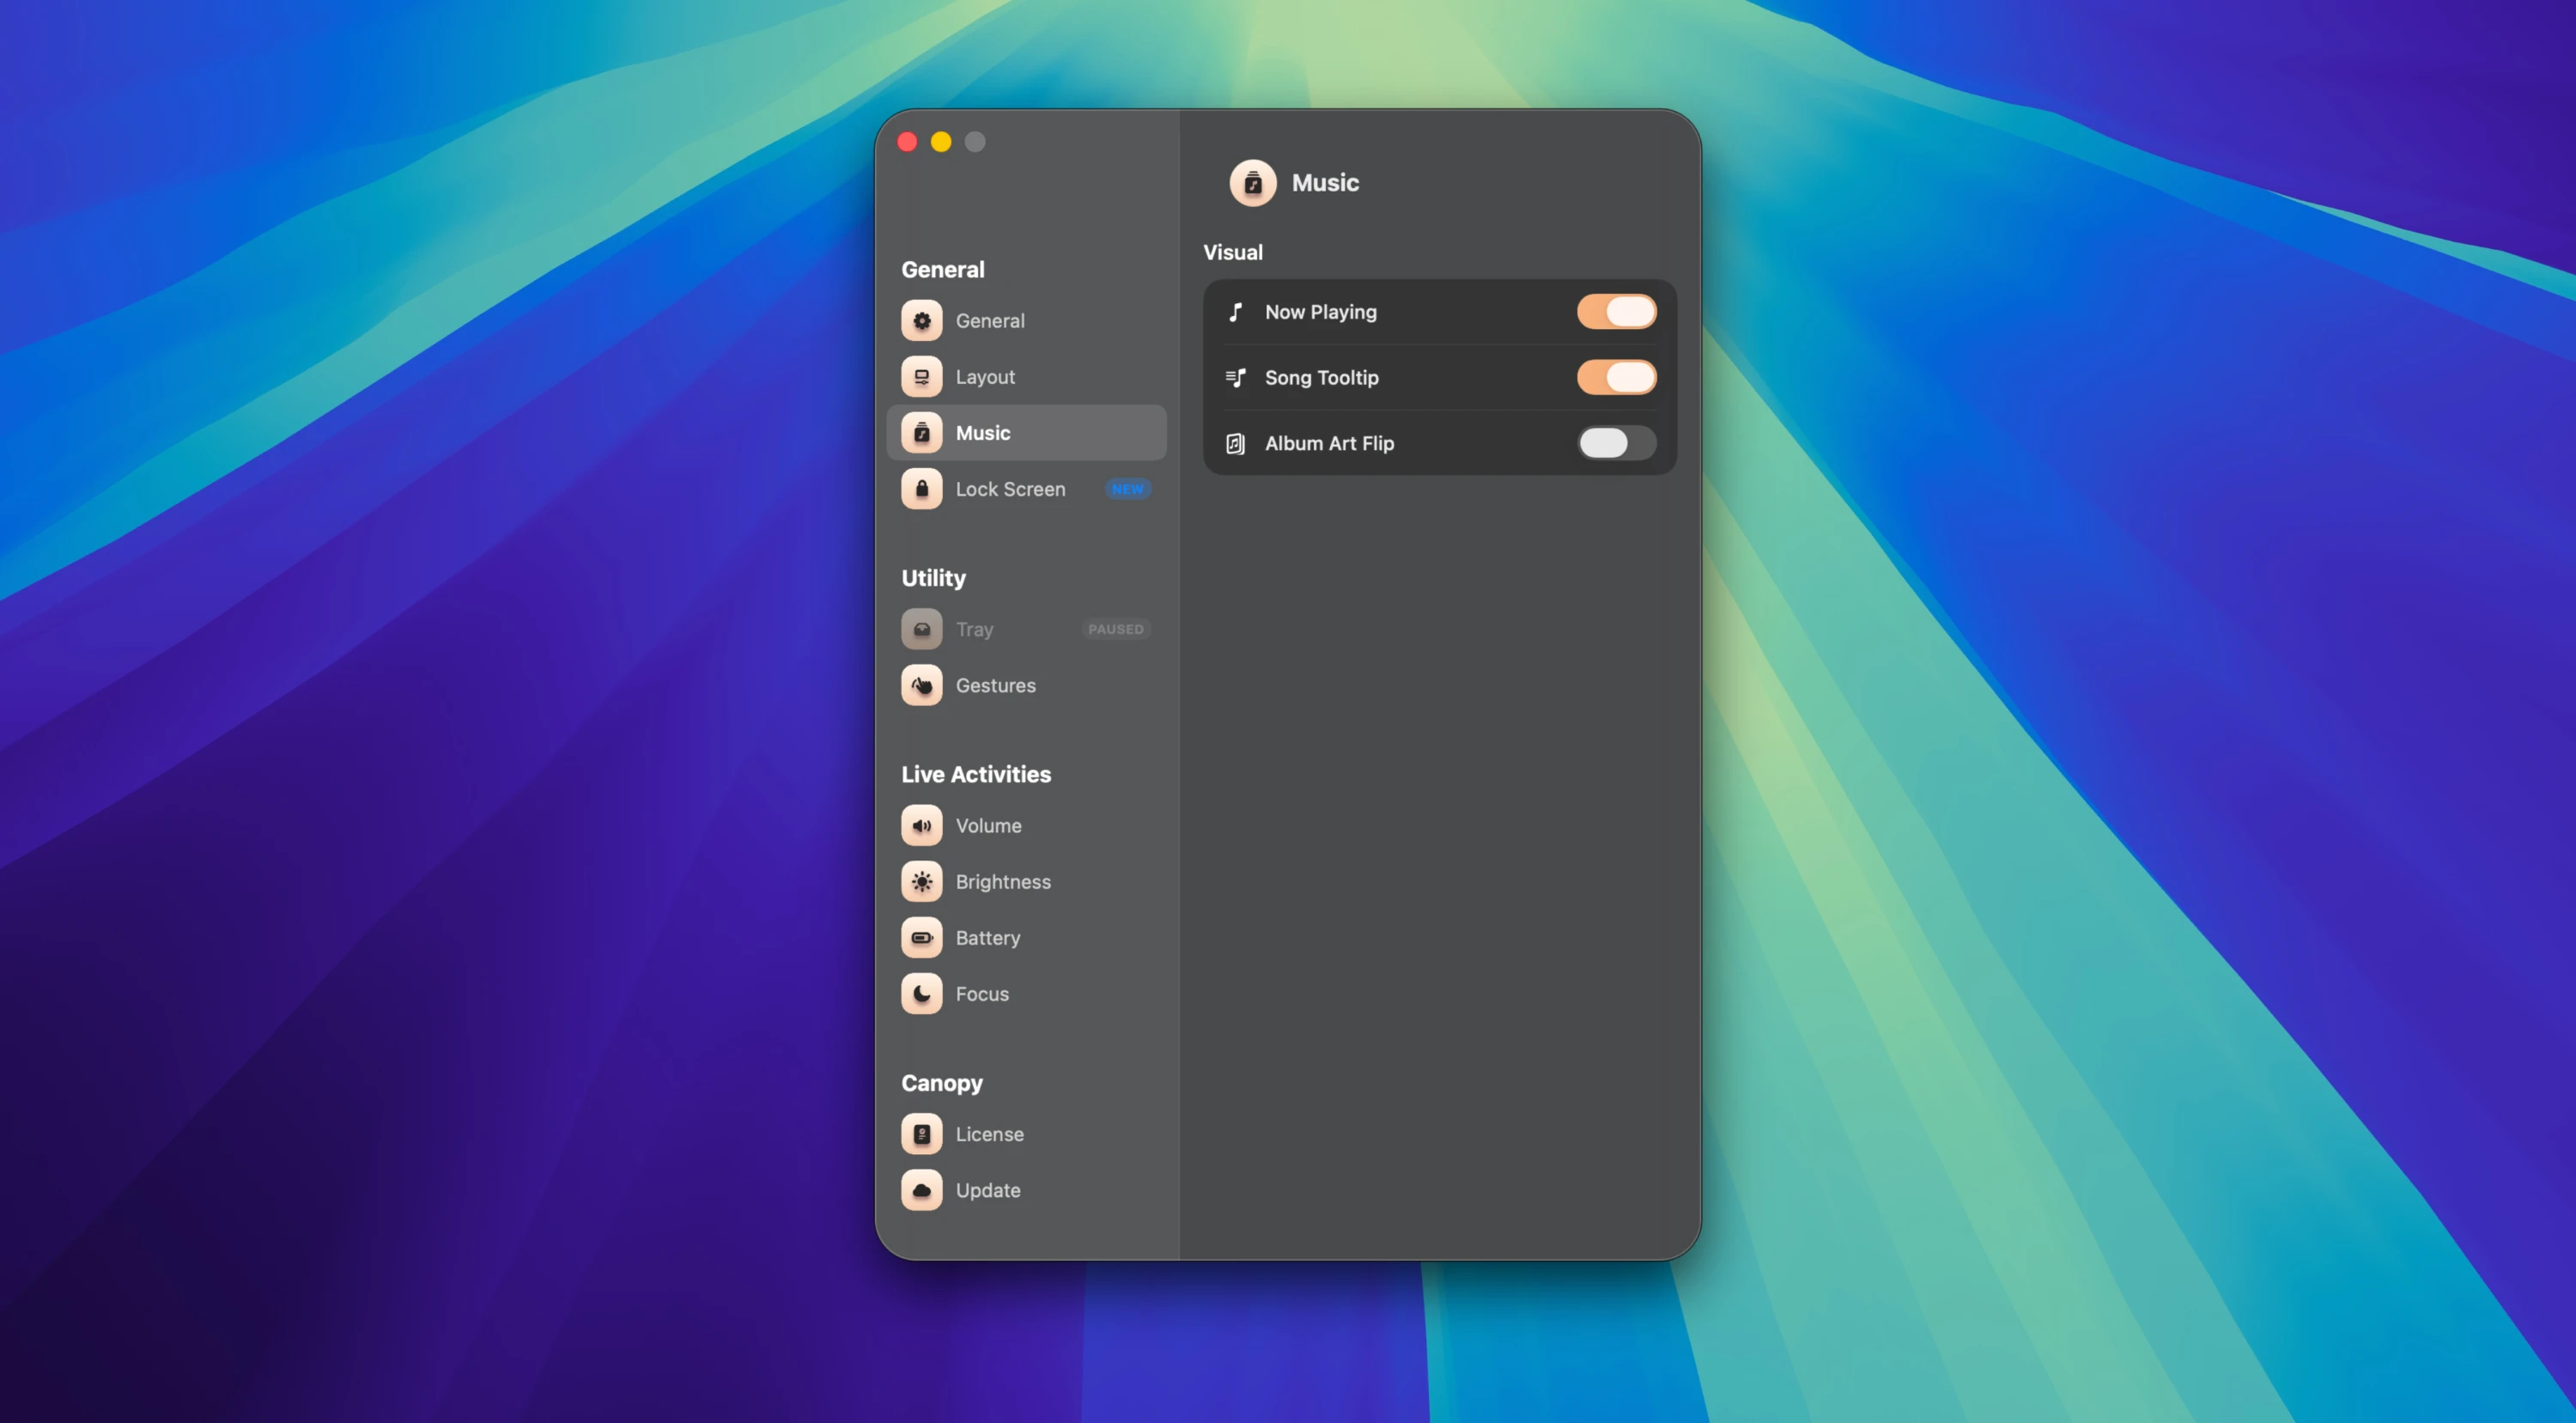Click the Album Art Flip icon
This screenshot has height=1423, width=2576.
tap(1236, 443)
